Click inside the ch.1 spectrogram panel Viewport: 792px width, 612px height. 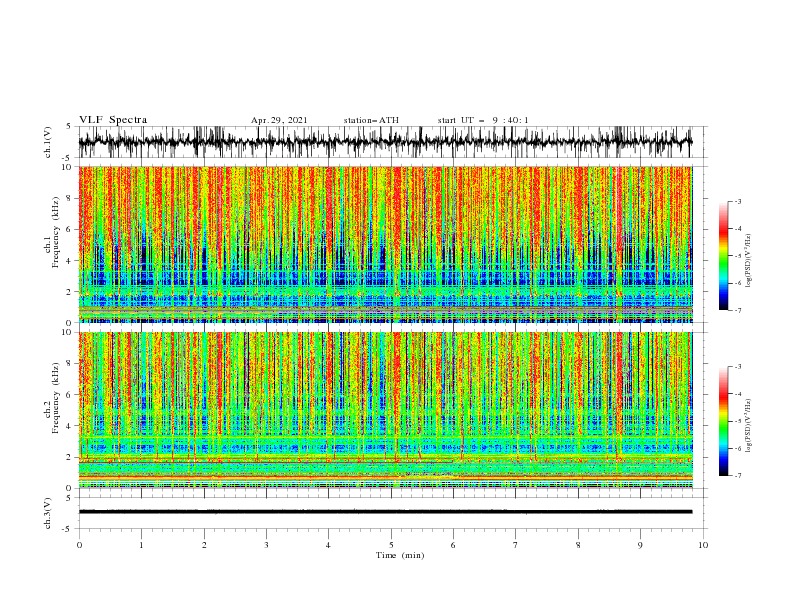pos(385,244)
